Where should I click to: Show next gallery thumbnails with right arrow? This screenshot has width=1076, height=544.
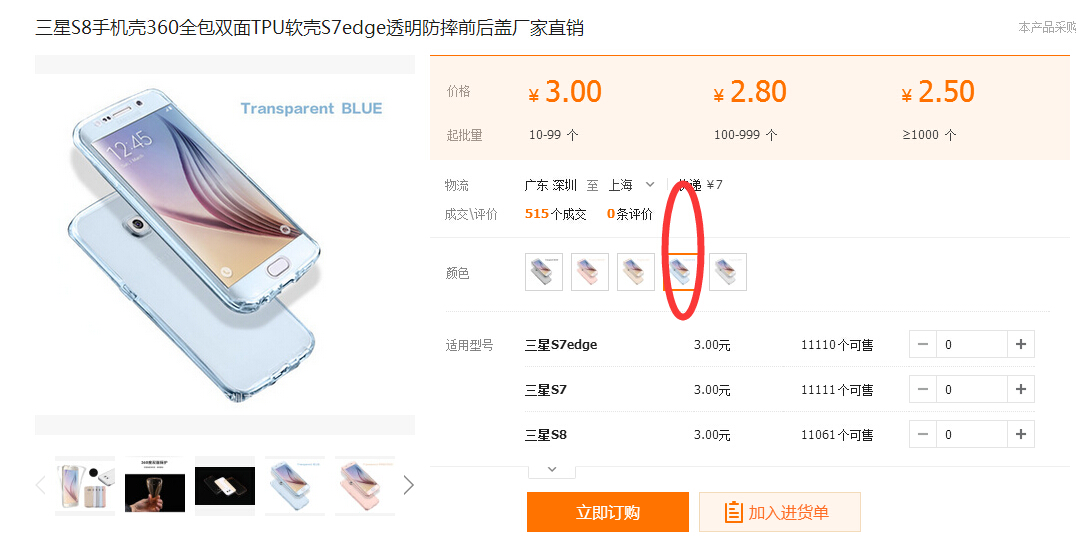pyautogui.click(x=408, y=486)
